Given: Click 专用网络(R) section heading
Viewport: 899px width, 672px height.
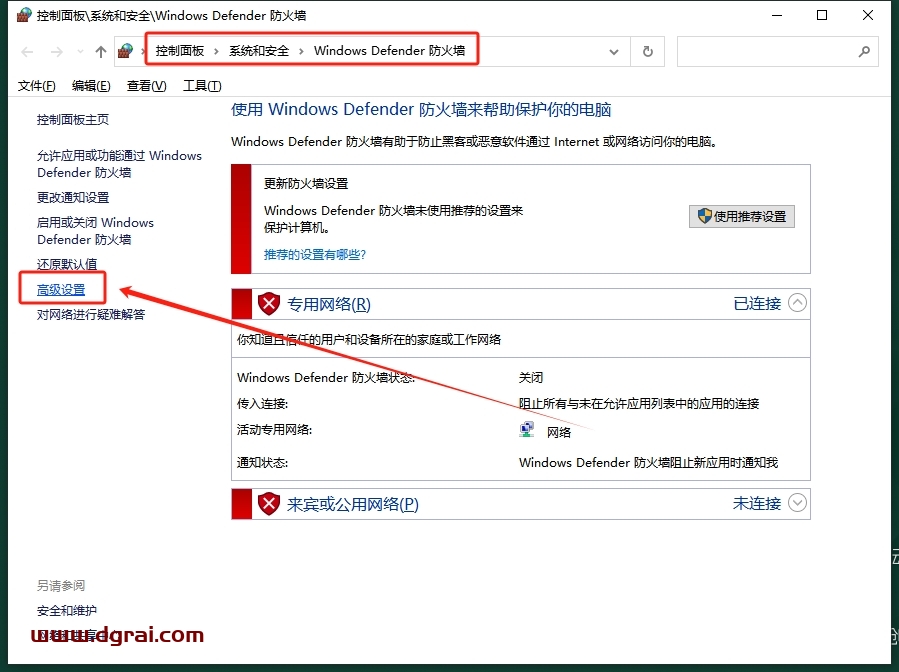Looking at the screenshot, I should pos(329,304).
